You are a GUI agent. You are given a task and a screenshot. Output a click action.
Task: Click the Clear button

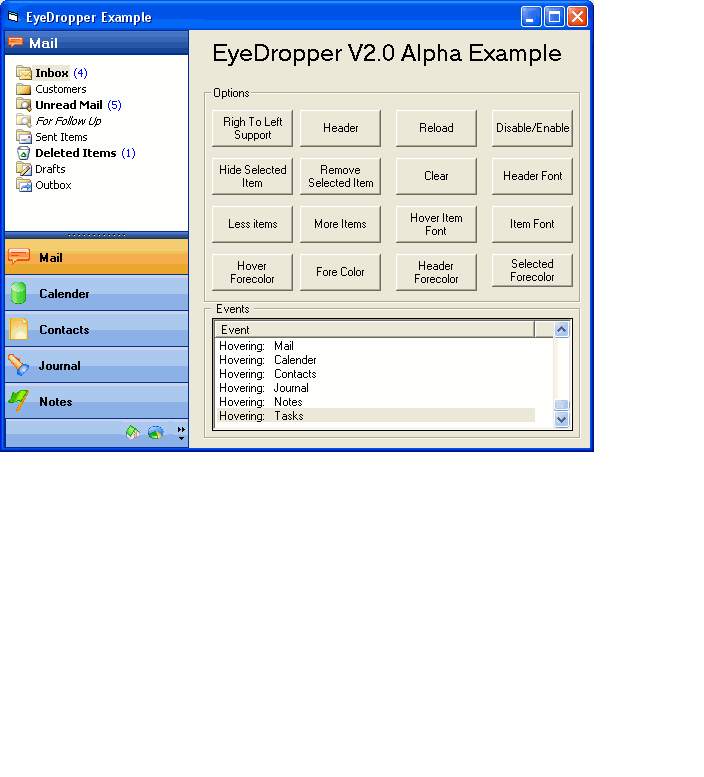point(436,176)
